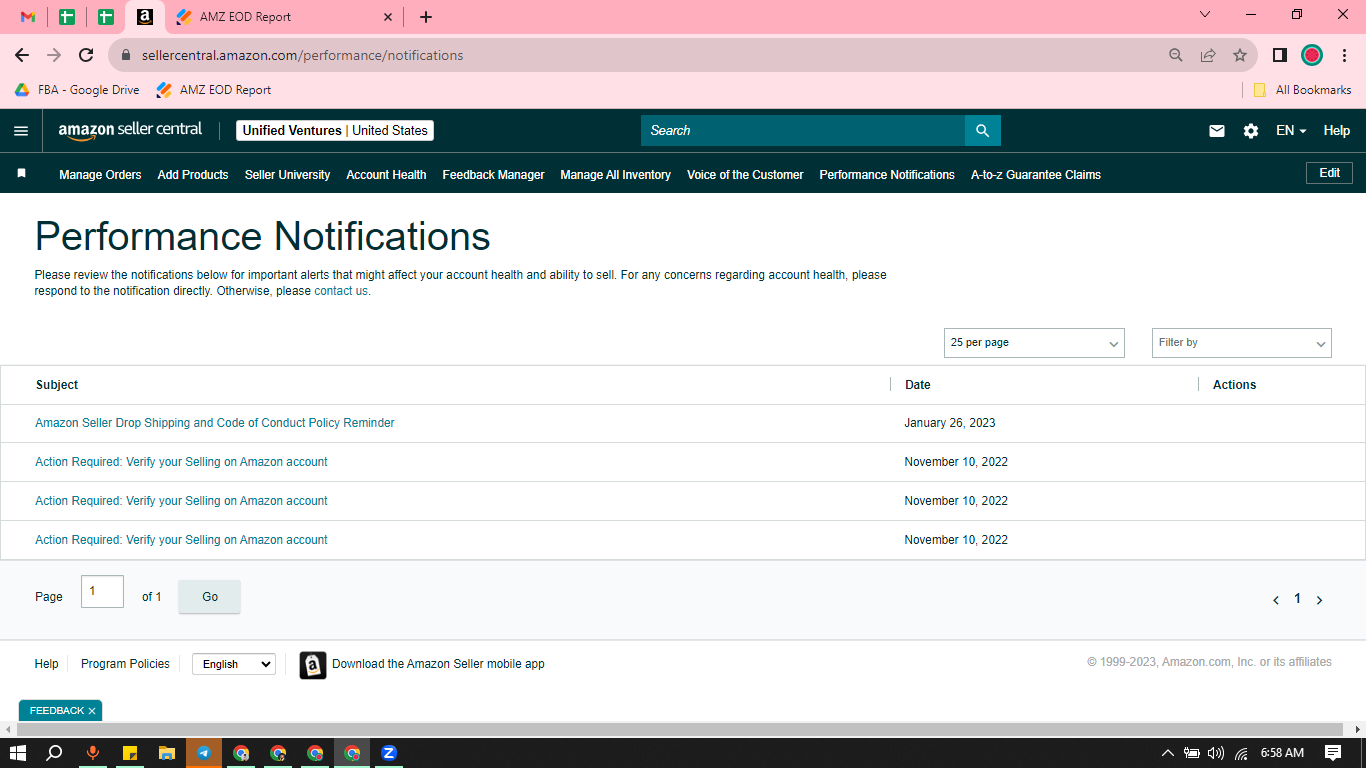Select page 1 in pagination
This screenshot has height=768, width=1366.
pyautogui.click(x=1297, y=599)
